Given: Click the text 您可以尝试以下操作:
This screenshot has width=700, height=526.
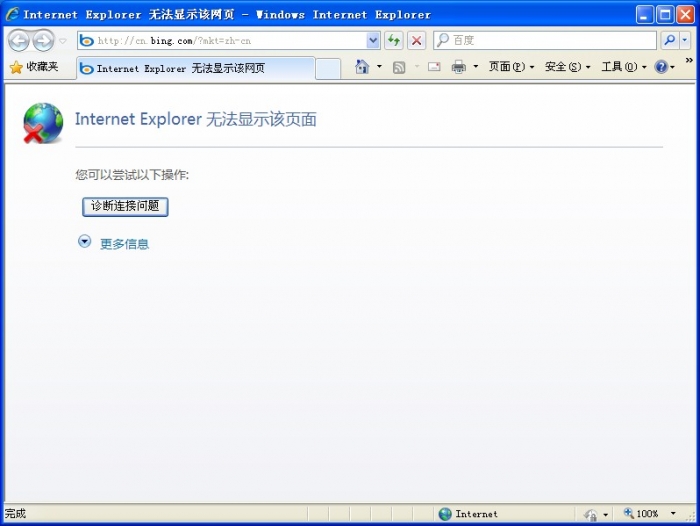Looking at the screenshot, I should click(132, 175).
